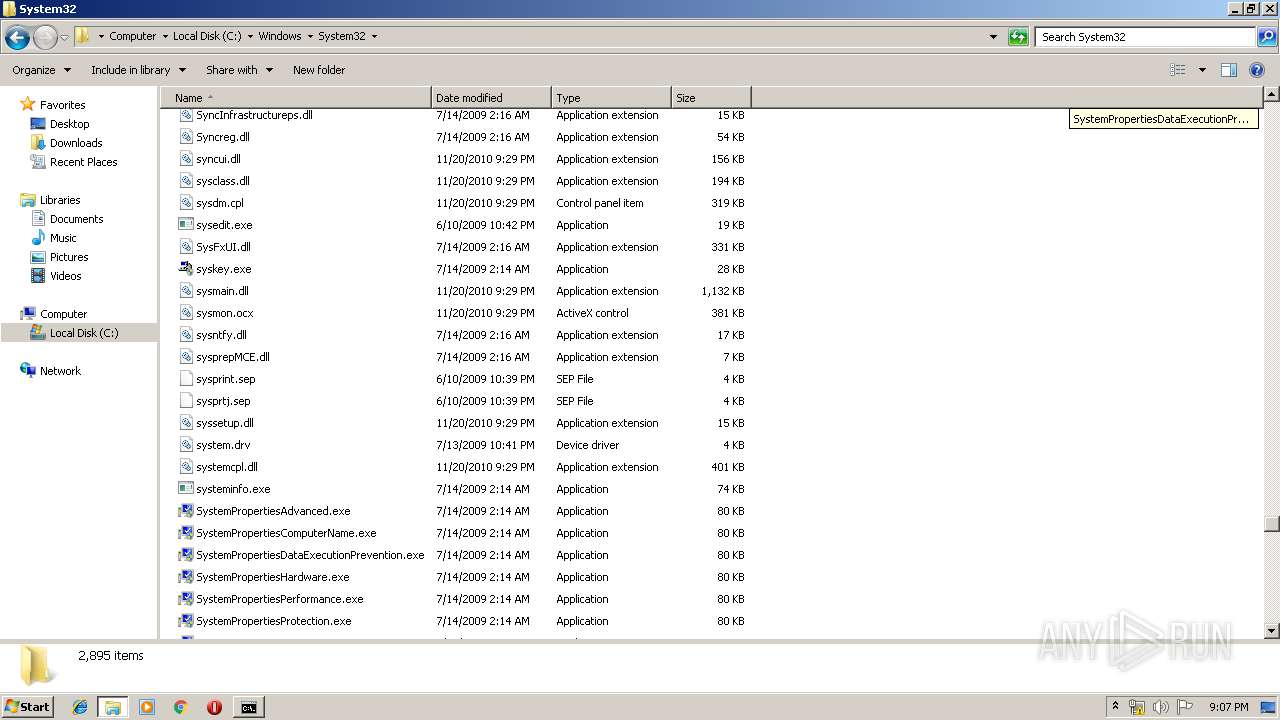The image size is (1280, 720).
Task: Click the Windows breadcrumb segment
Action: point(280,36)
